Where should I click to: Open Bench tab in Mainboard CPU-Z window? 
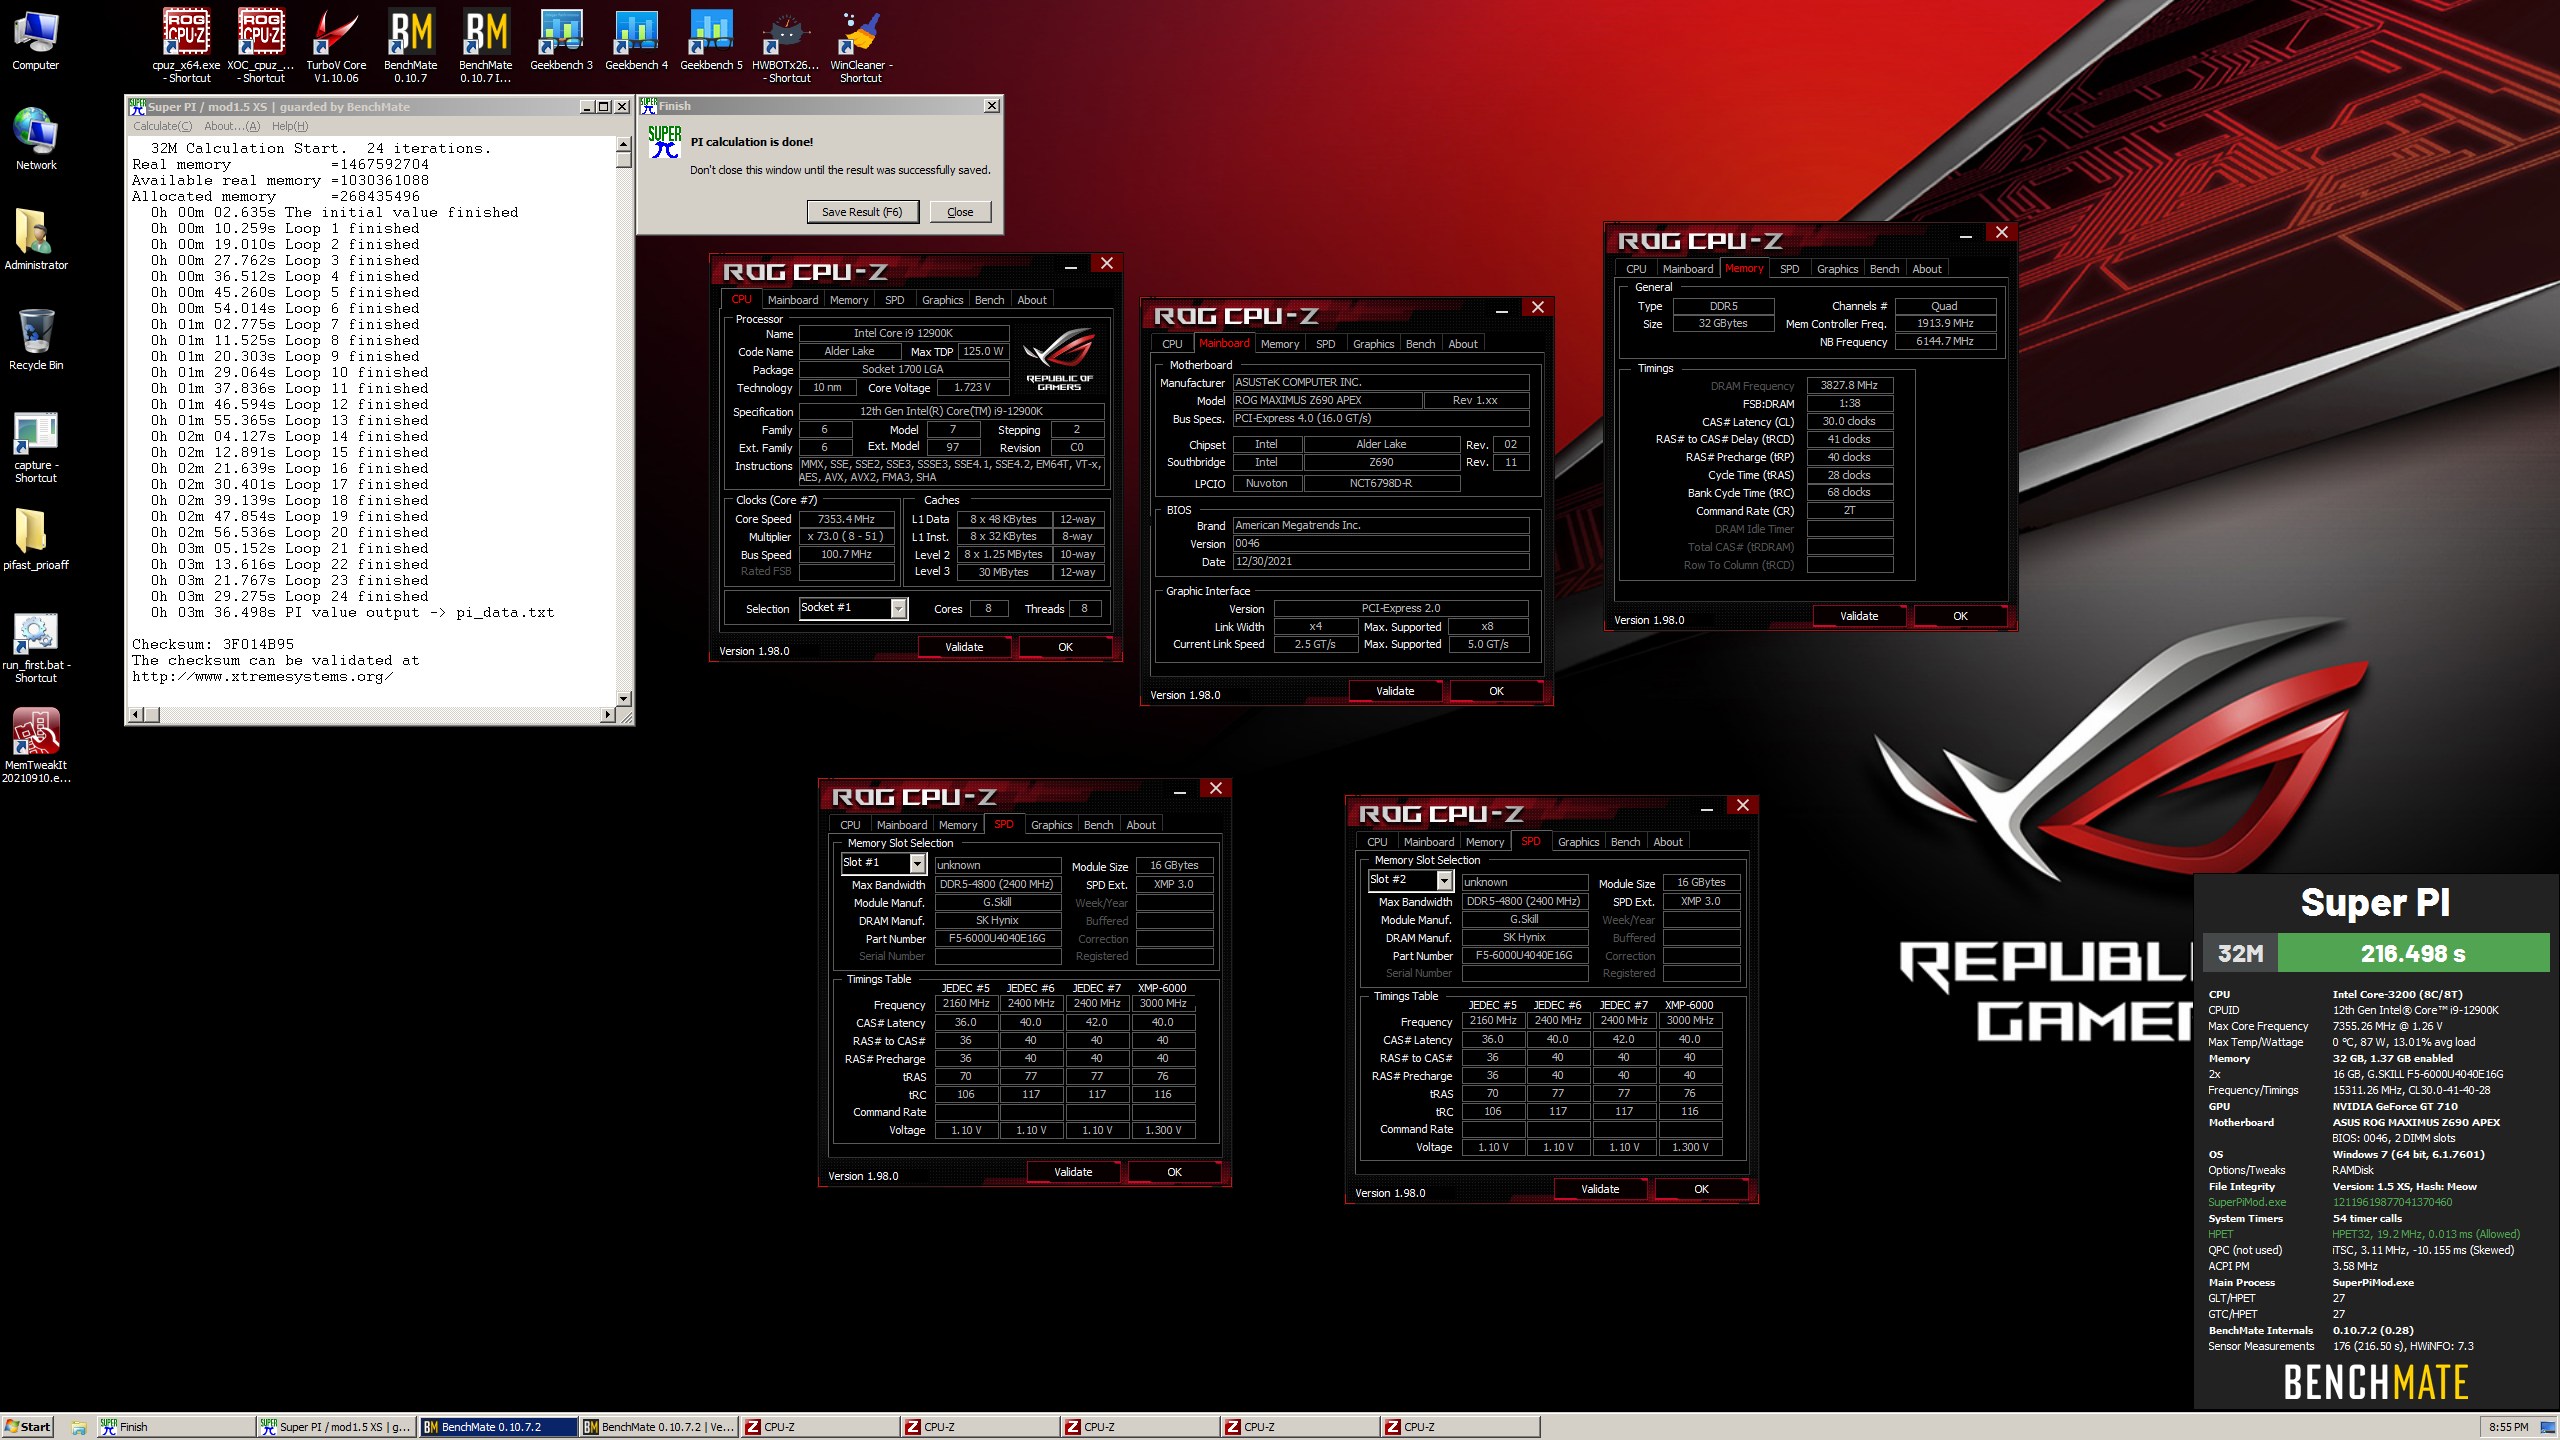pyautogui.click(x=1420, y=344)
